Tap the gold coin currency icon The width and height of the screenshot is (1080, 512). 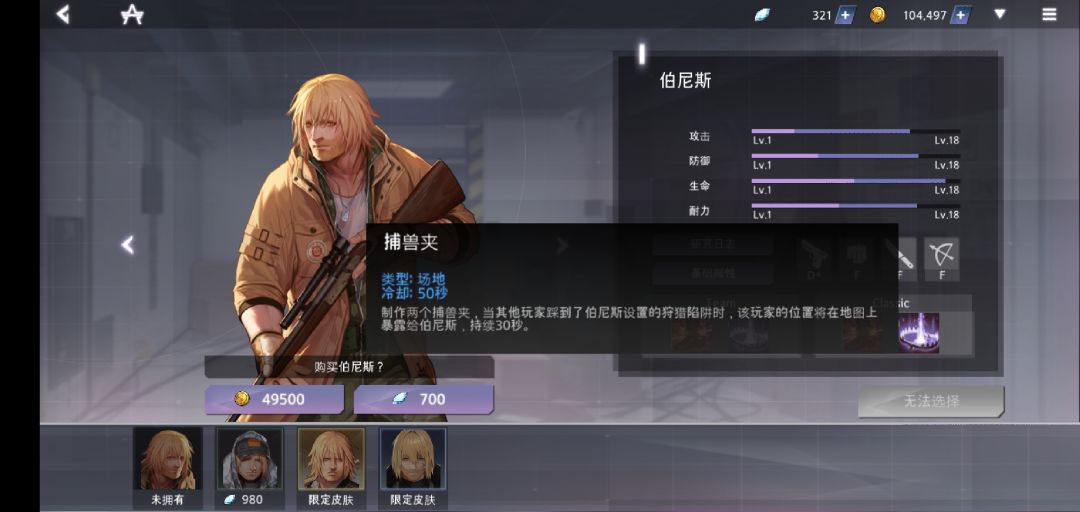point(878,15)
